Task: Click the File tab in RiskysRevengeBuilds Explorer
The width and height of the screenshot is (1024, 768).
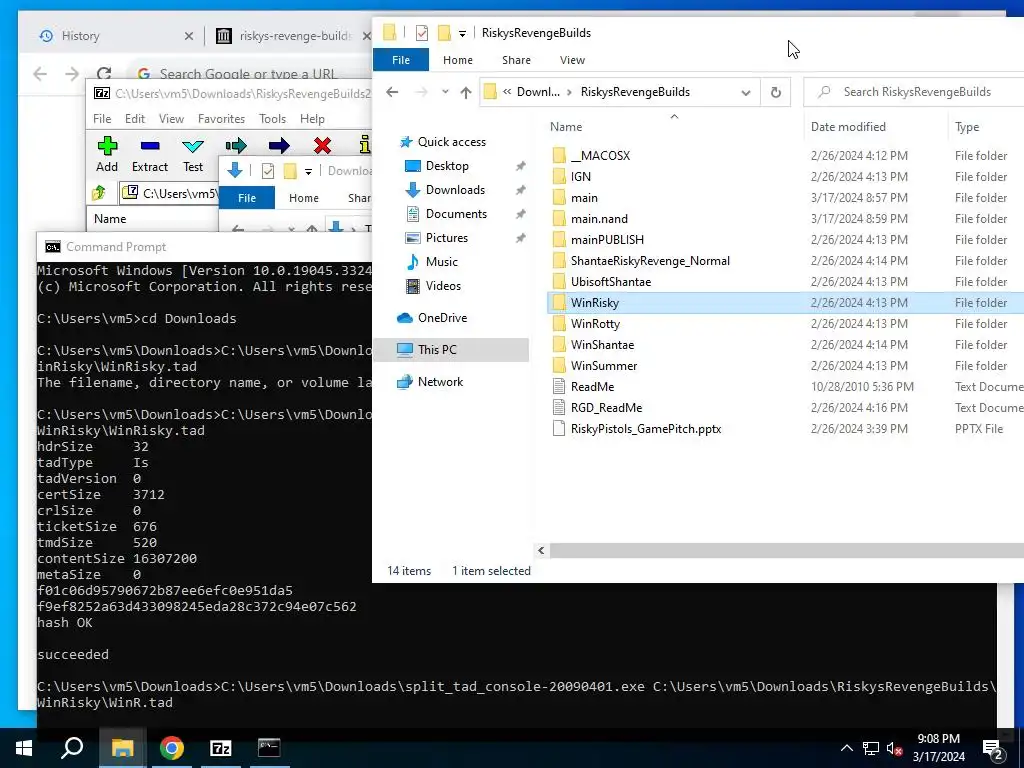Action: [401, 60]
